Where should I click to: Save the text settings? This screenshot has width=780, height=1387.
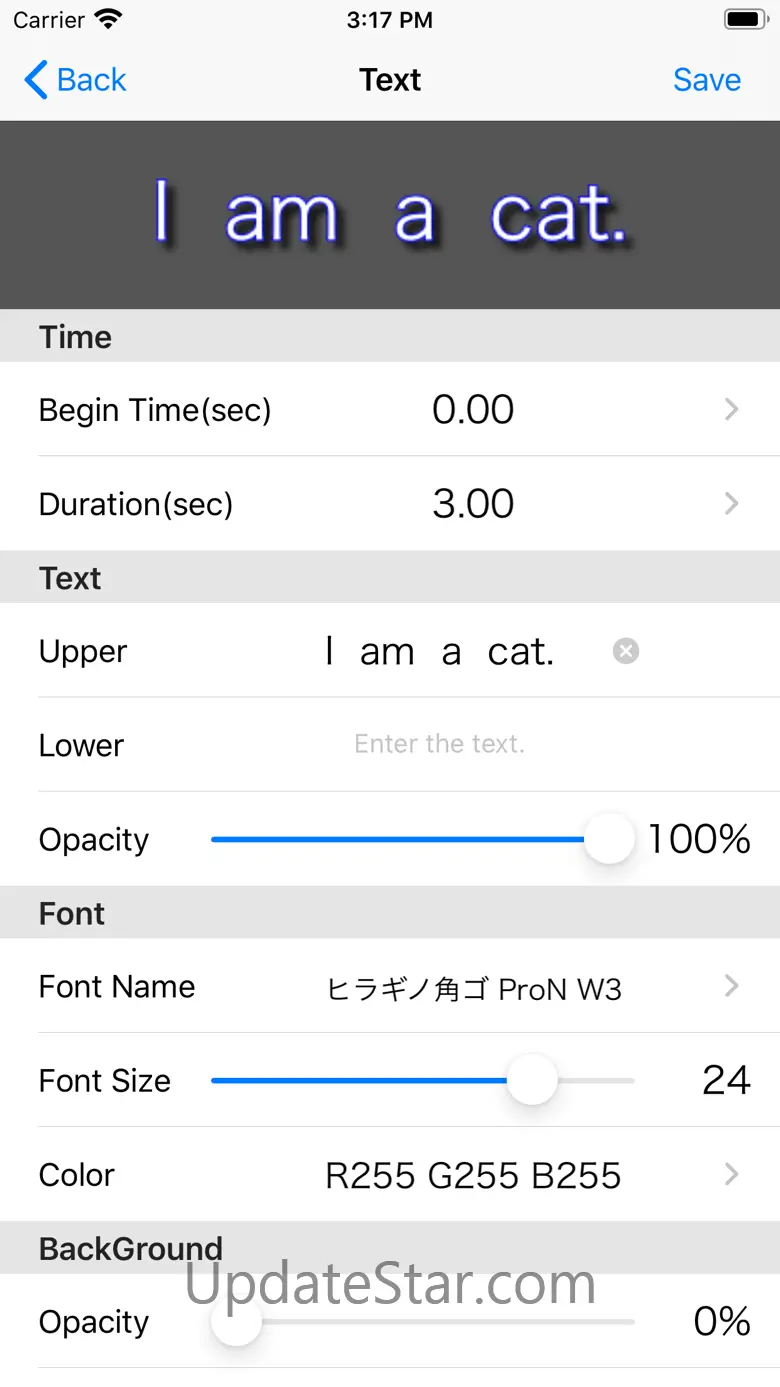706,80
